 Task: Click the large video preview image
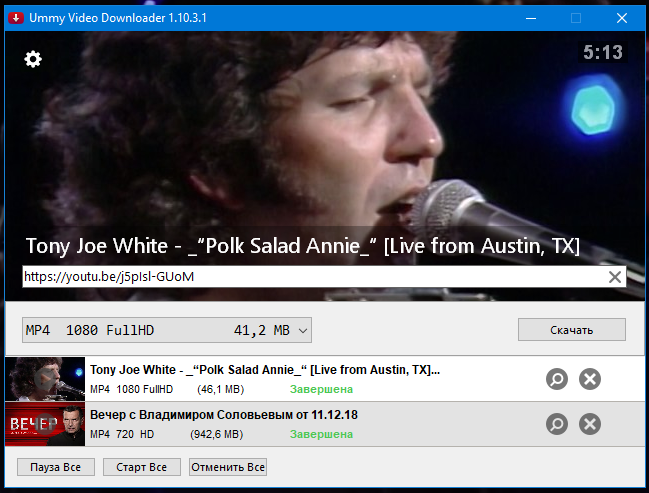point(324,137)
